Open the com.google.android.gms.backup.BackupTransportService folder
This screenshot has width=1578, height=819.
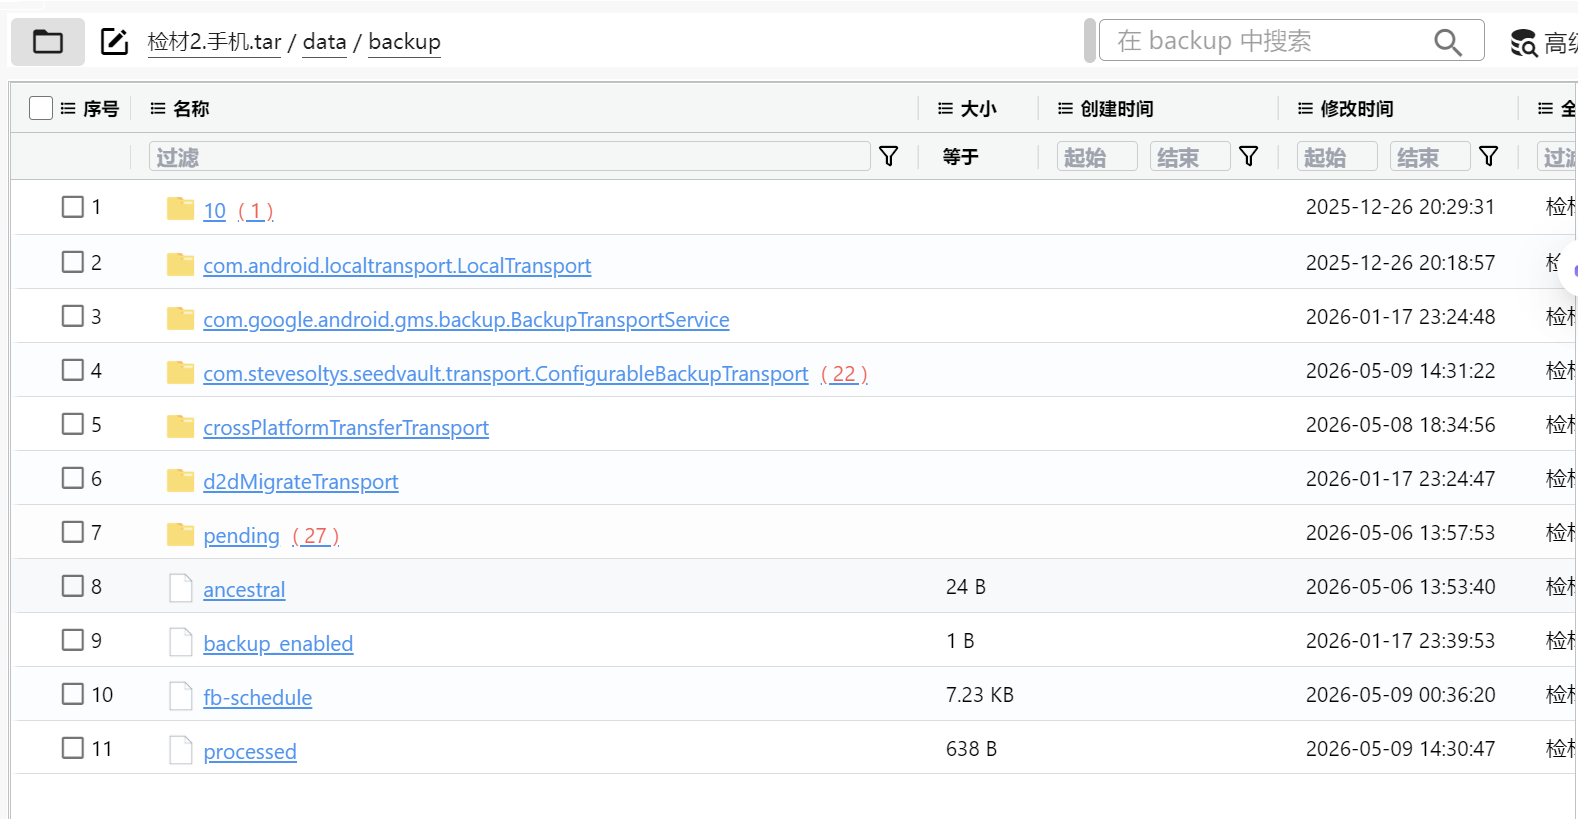click(466, 320)
